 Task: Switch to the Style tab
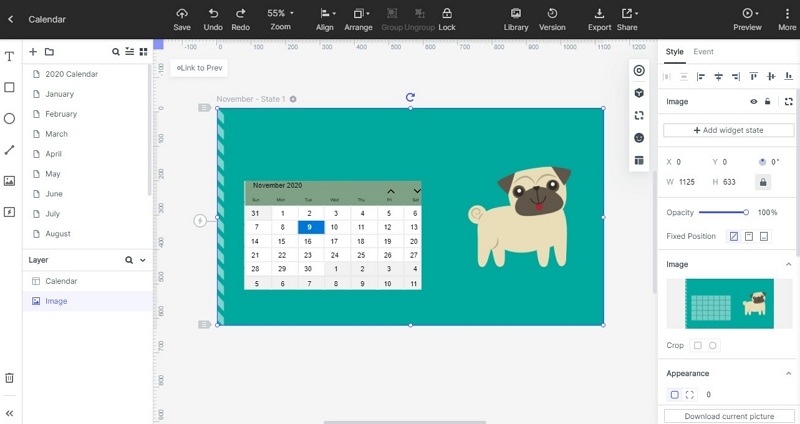pyautogui.click(x=674, y=52)
